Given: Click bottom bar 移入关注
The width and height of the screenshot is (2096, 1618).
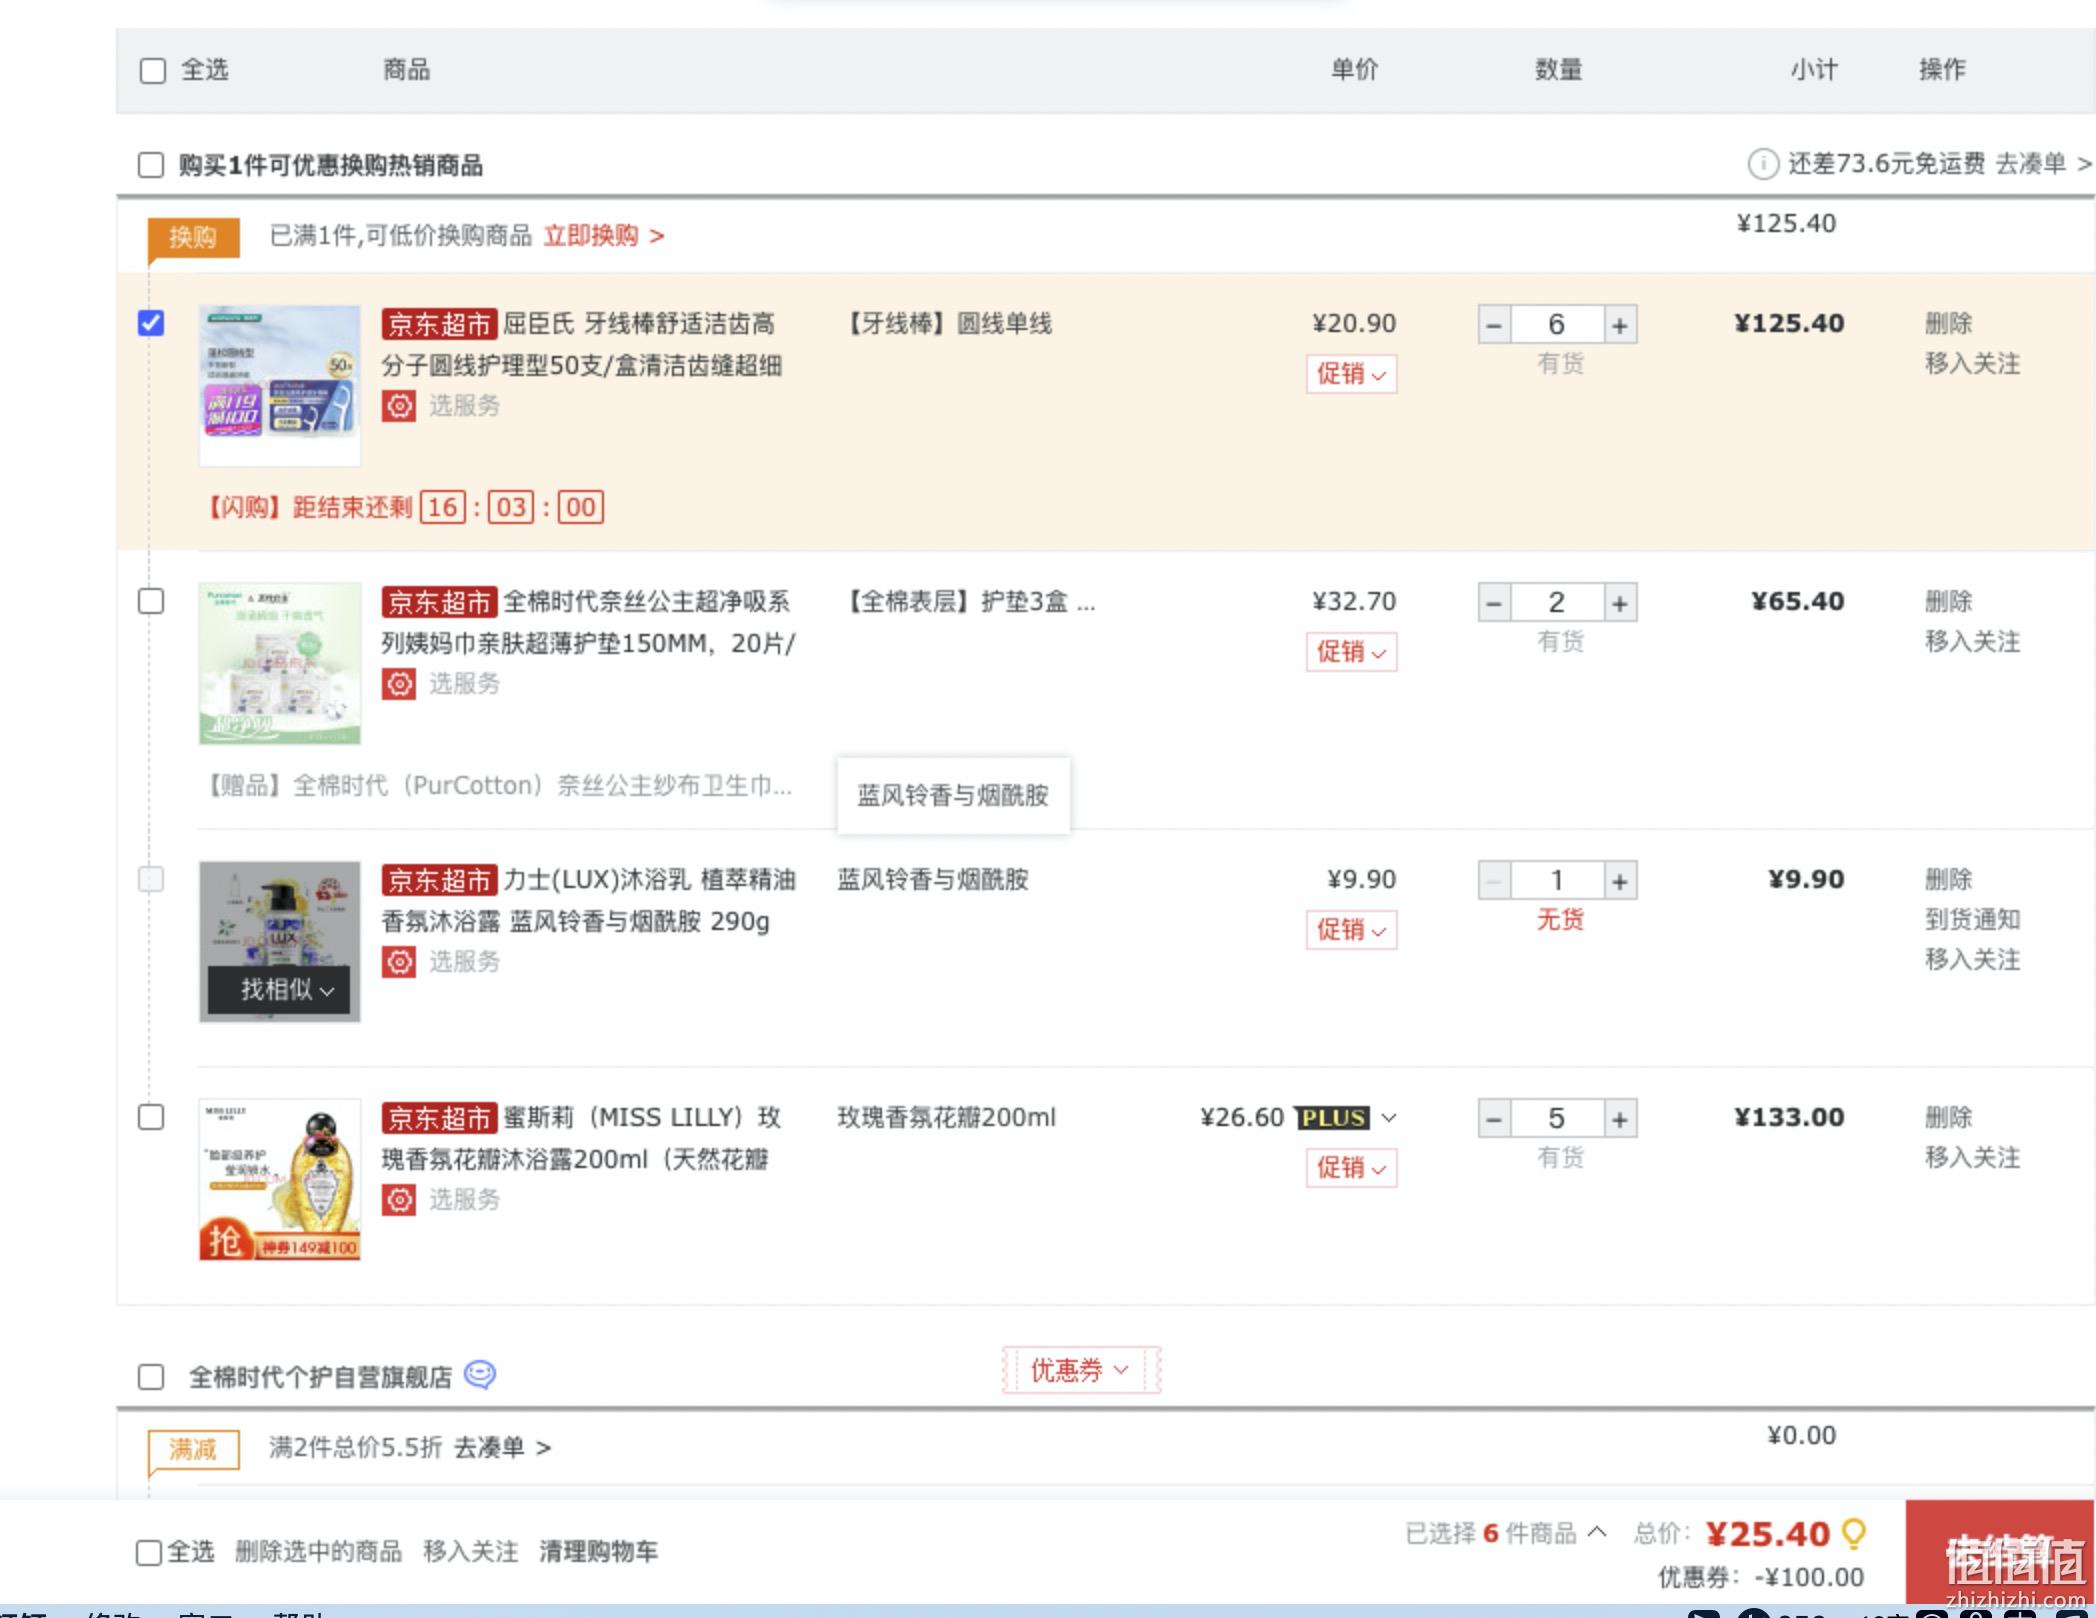Looking at the screenshot, I should [x=470, y=1552].
